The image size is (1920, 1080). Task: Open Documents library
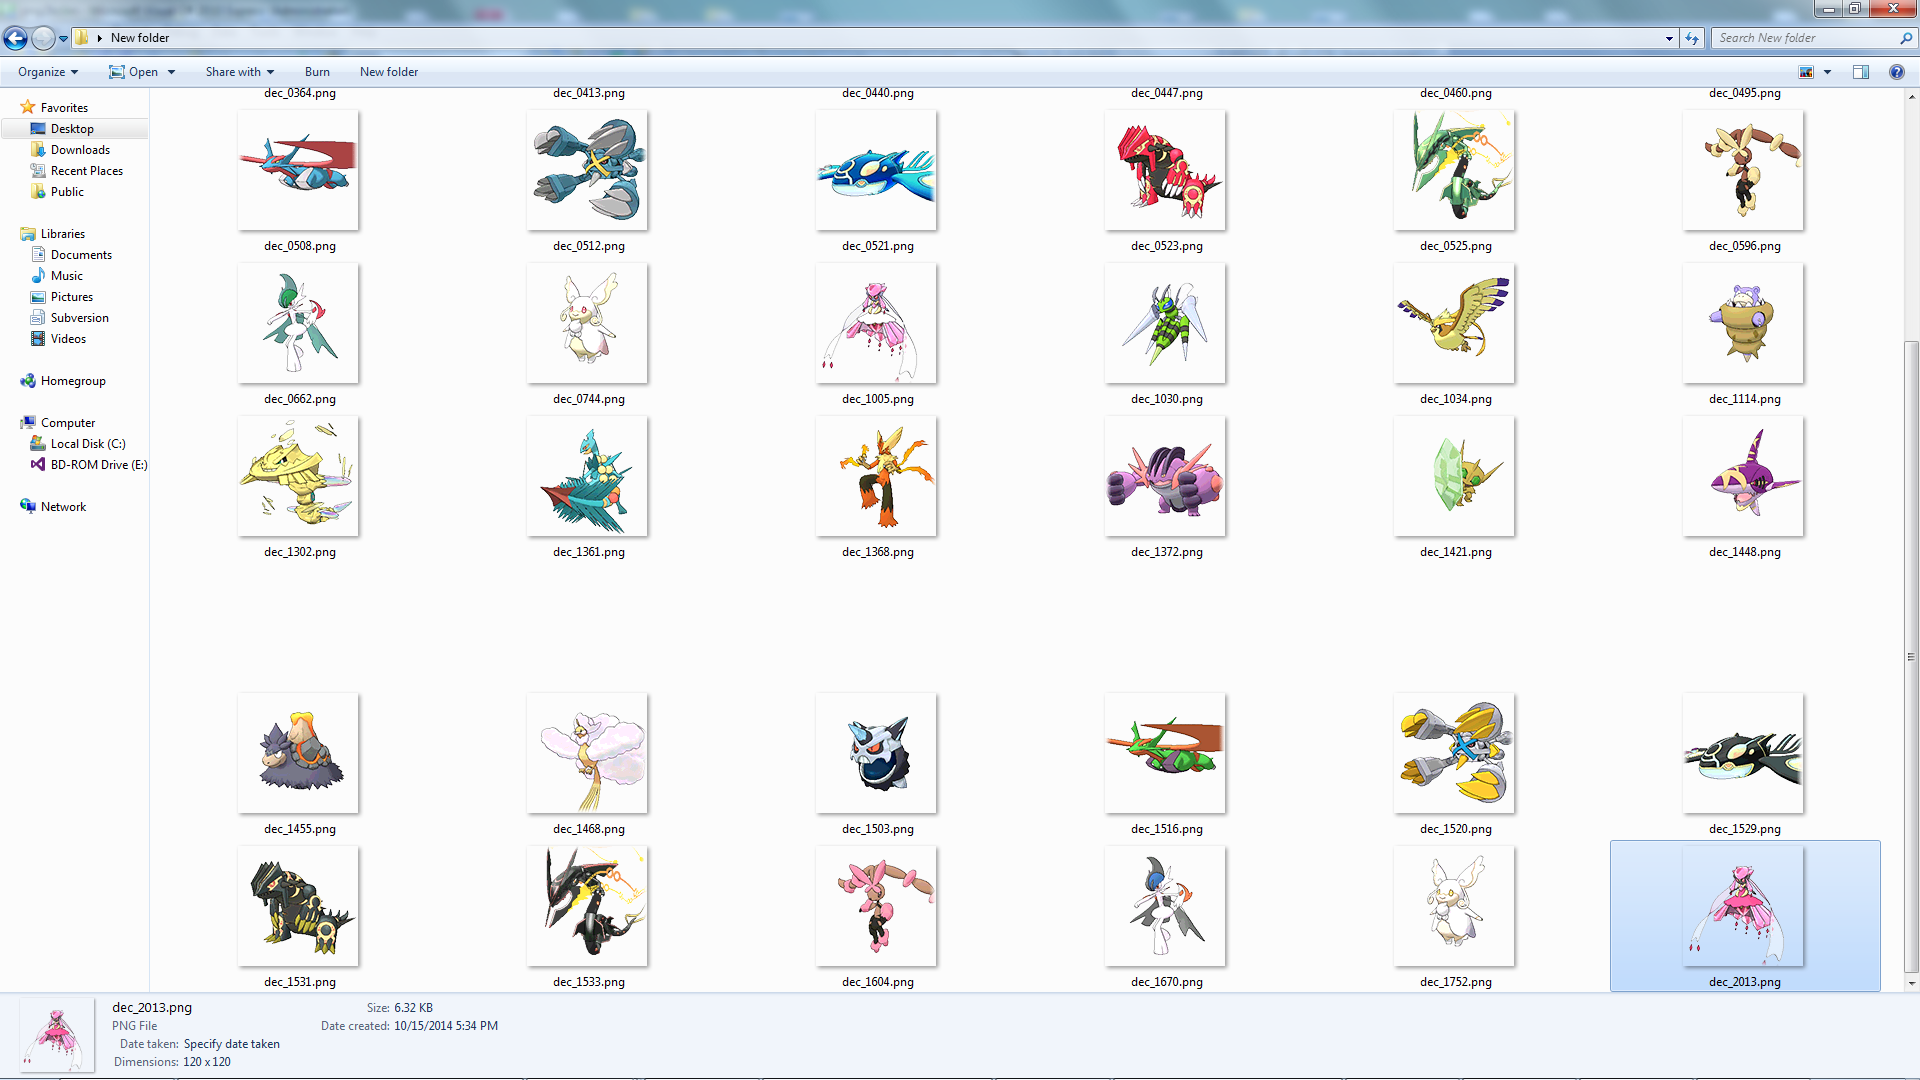coord(81,255)
